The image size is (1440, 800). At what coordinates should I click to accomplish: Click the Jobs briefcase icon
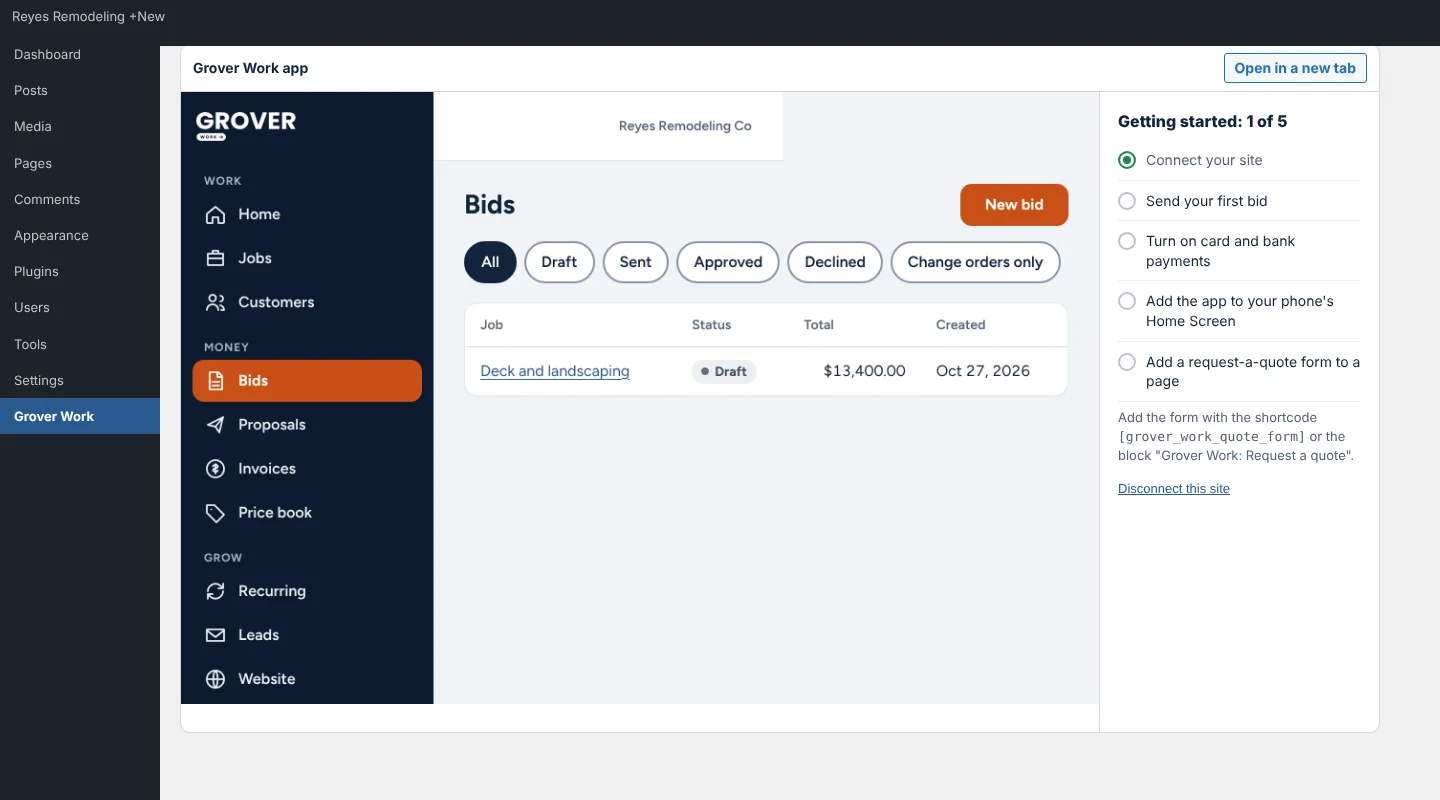215,258
